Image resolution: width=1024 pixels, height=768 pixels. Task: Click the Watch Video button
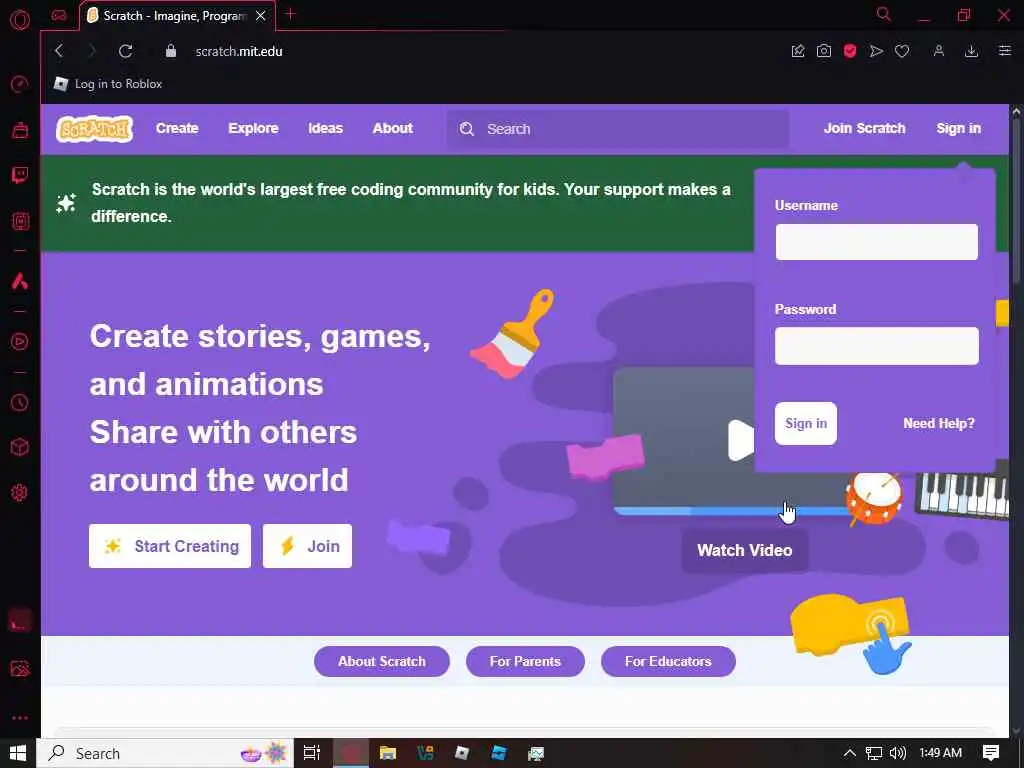click(x=744, y=551)
